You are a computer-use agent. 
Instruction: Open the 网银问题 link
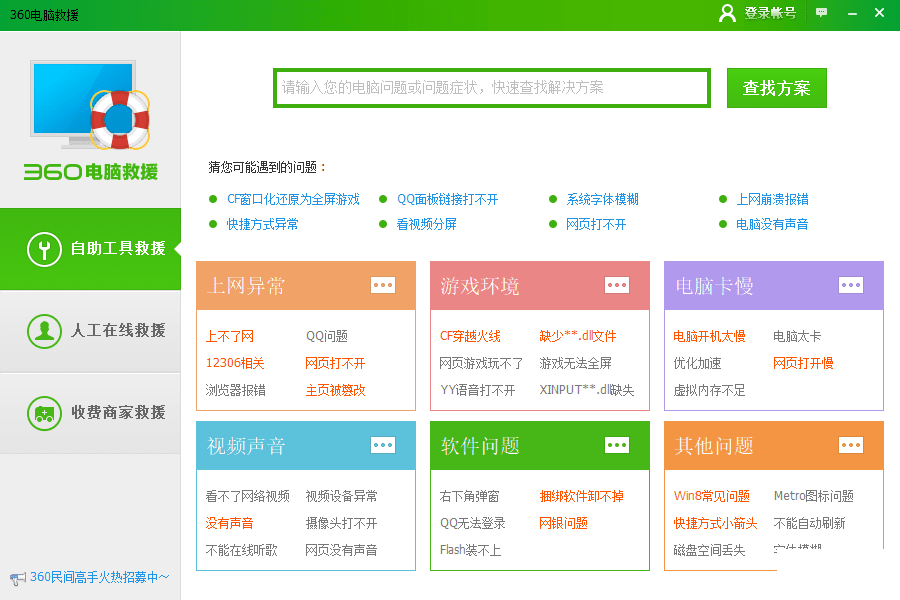point(564,523)
